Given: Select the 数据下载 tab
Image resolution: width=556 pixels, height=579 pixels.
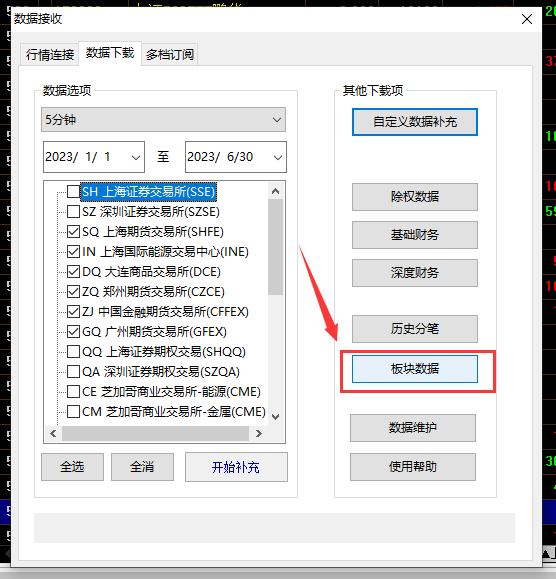Looking at the screenshot, I should 110,53.
